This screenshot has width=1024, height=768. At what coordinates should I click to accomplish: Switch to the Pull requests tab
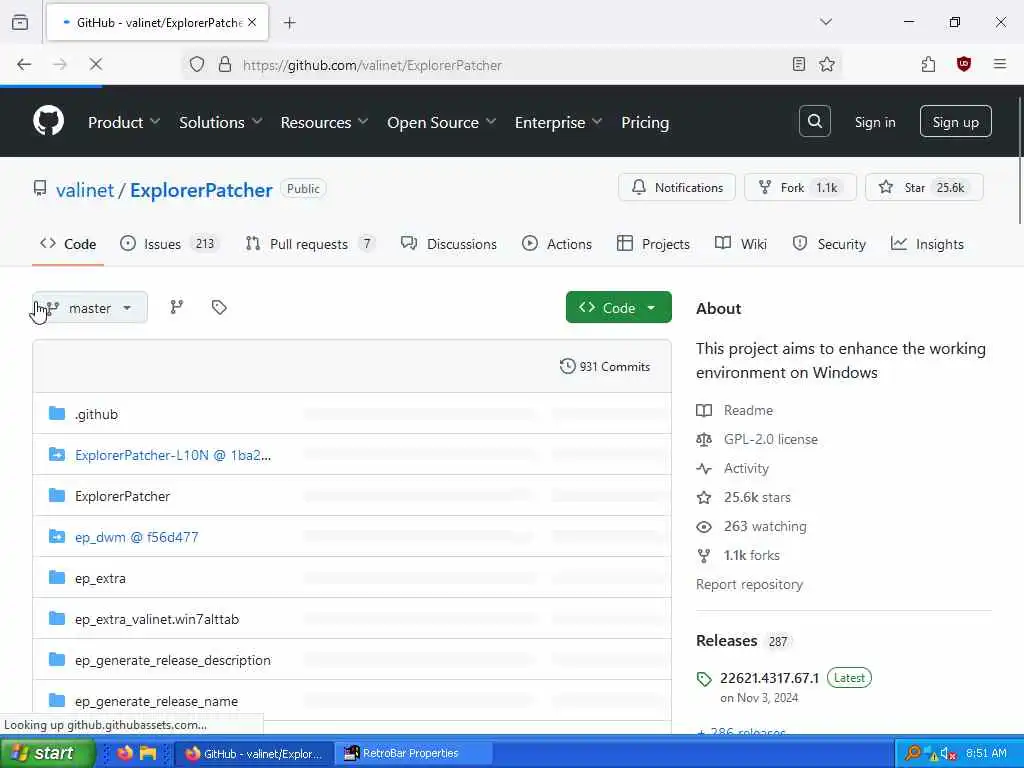tap(310, 244)
